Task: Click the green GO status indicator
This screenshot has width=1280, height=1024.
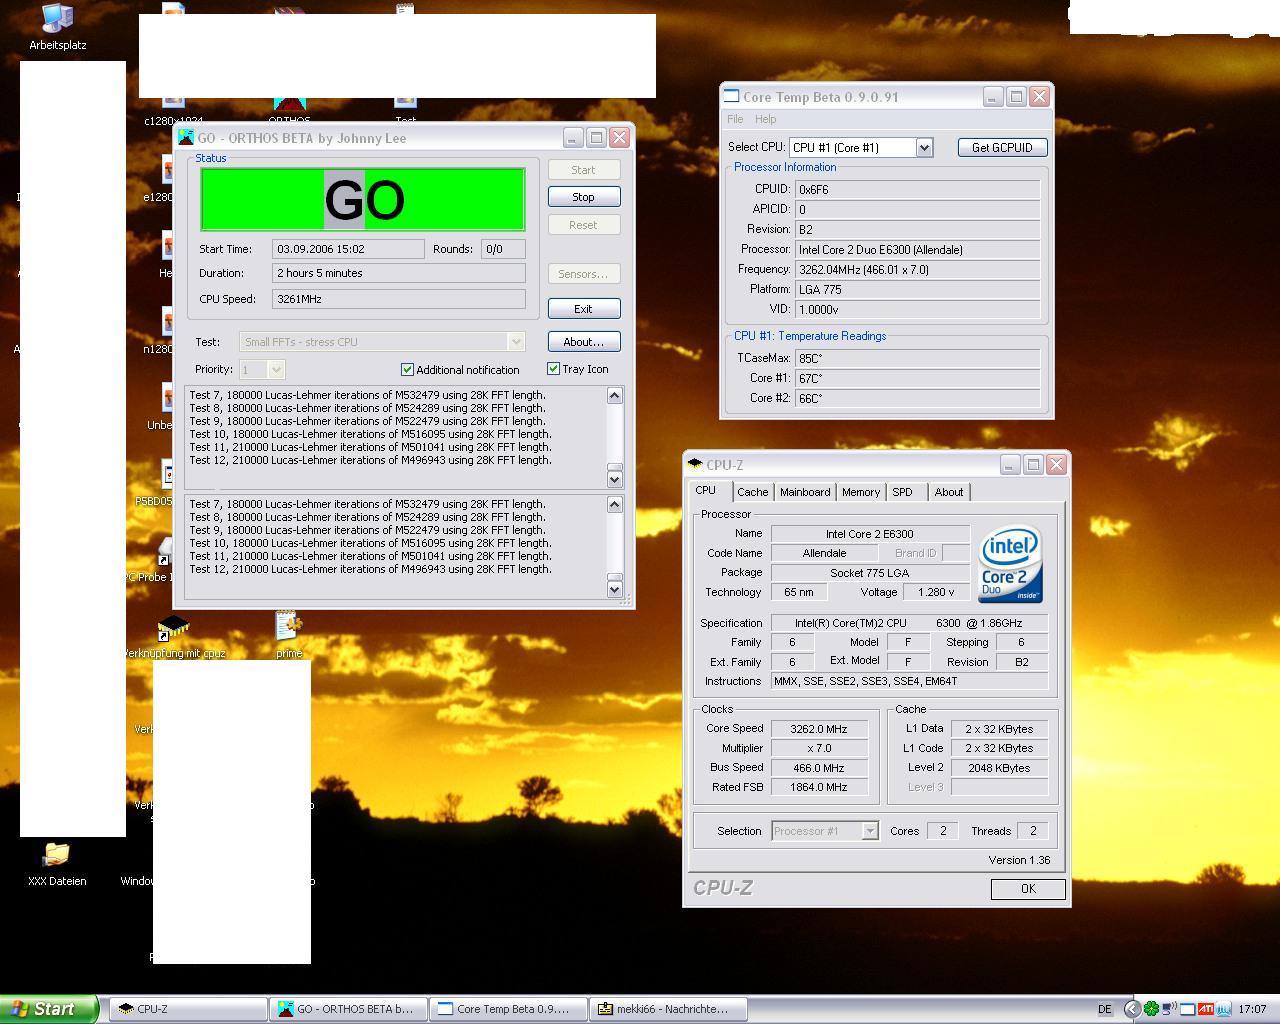Action: point(363,200)
